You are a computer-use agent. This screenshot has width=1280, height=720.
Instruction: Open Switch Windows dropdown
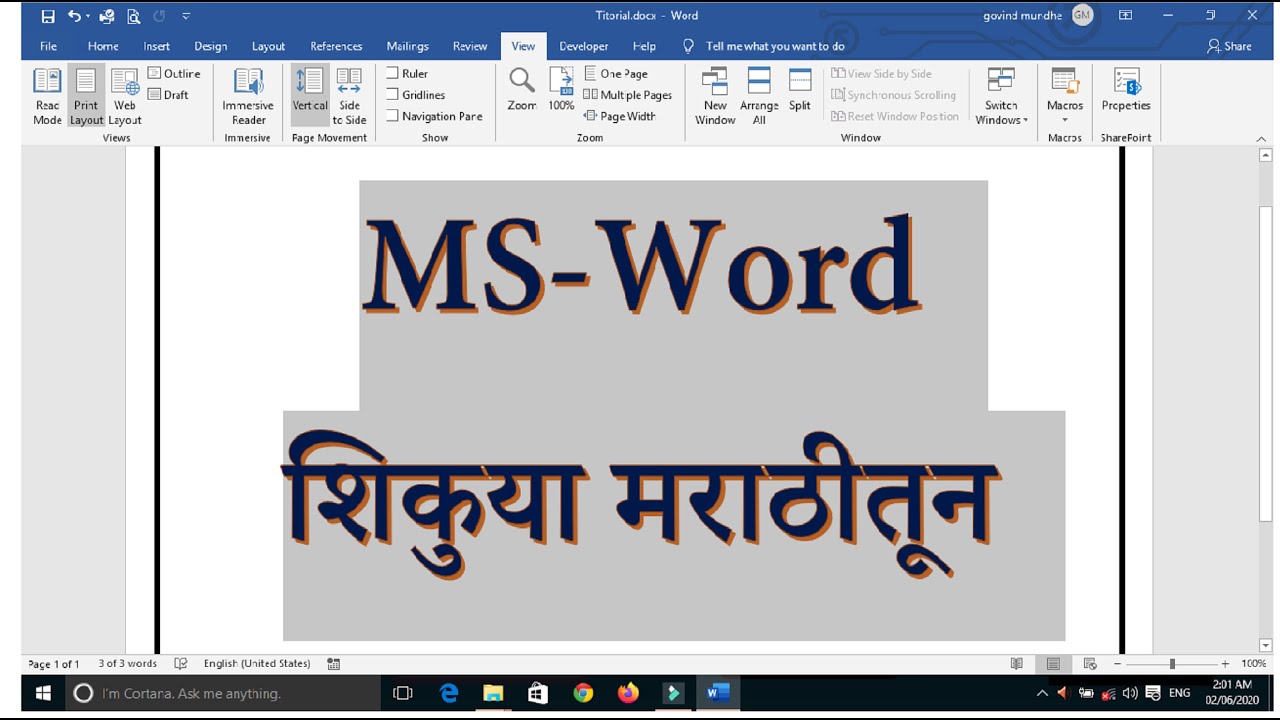1001,97
